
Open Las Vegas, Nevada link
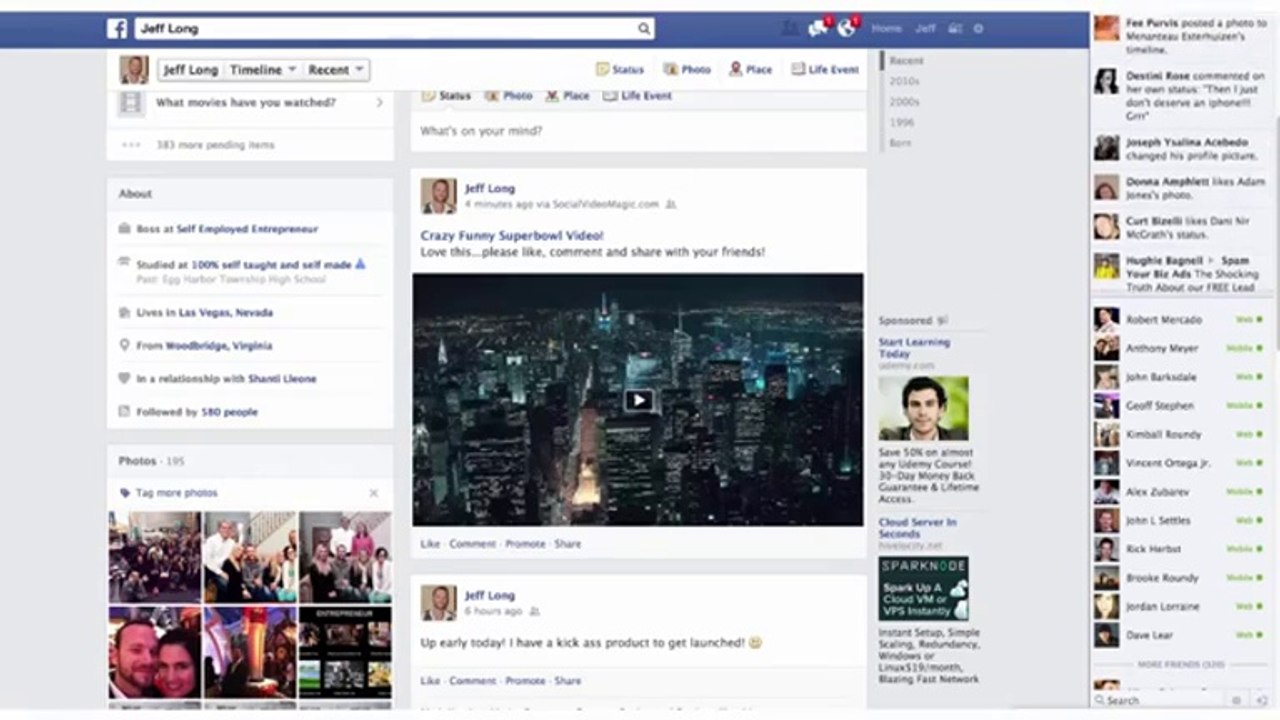click(226, 313)
